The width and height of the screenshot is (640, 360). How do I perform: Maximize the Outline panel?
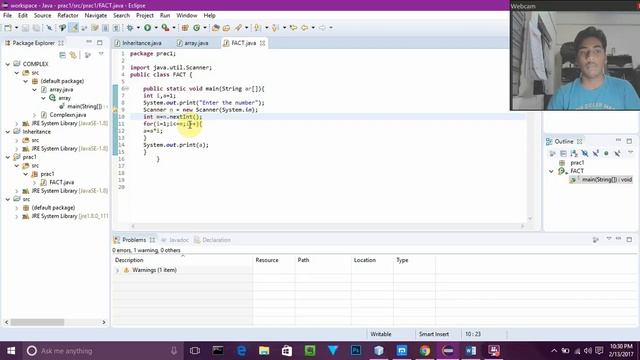(x=629, y=141)
